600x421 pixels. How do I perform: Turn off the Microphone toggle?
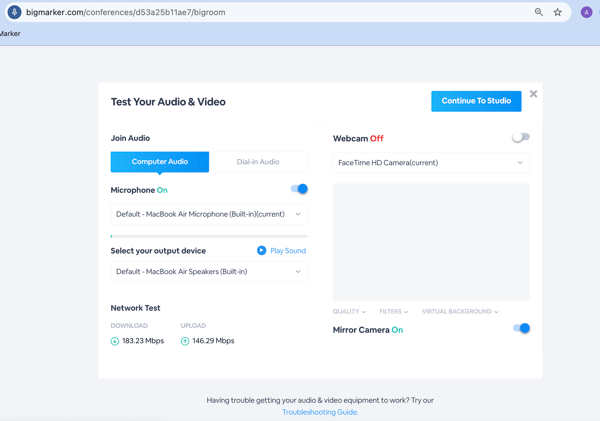pyautogui.click(x=299, y=189)
